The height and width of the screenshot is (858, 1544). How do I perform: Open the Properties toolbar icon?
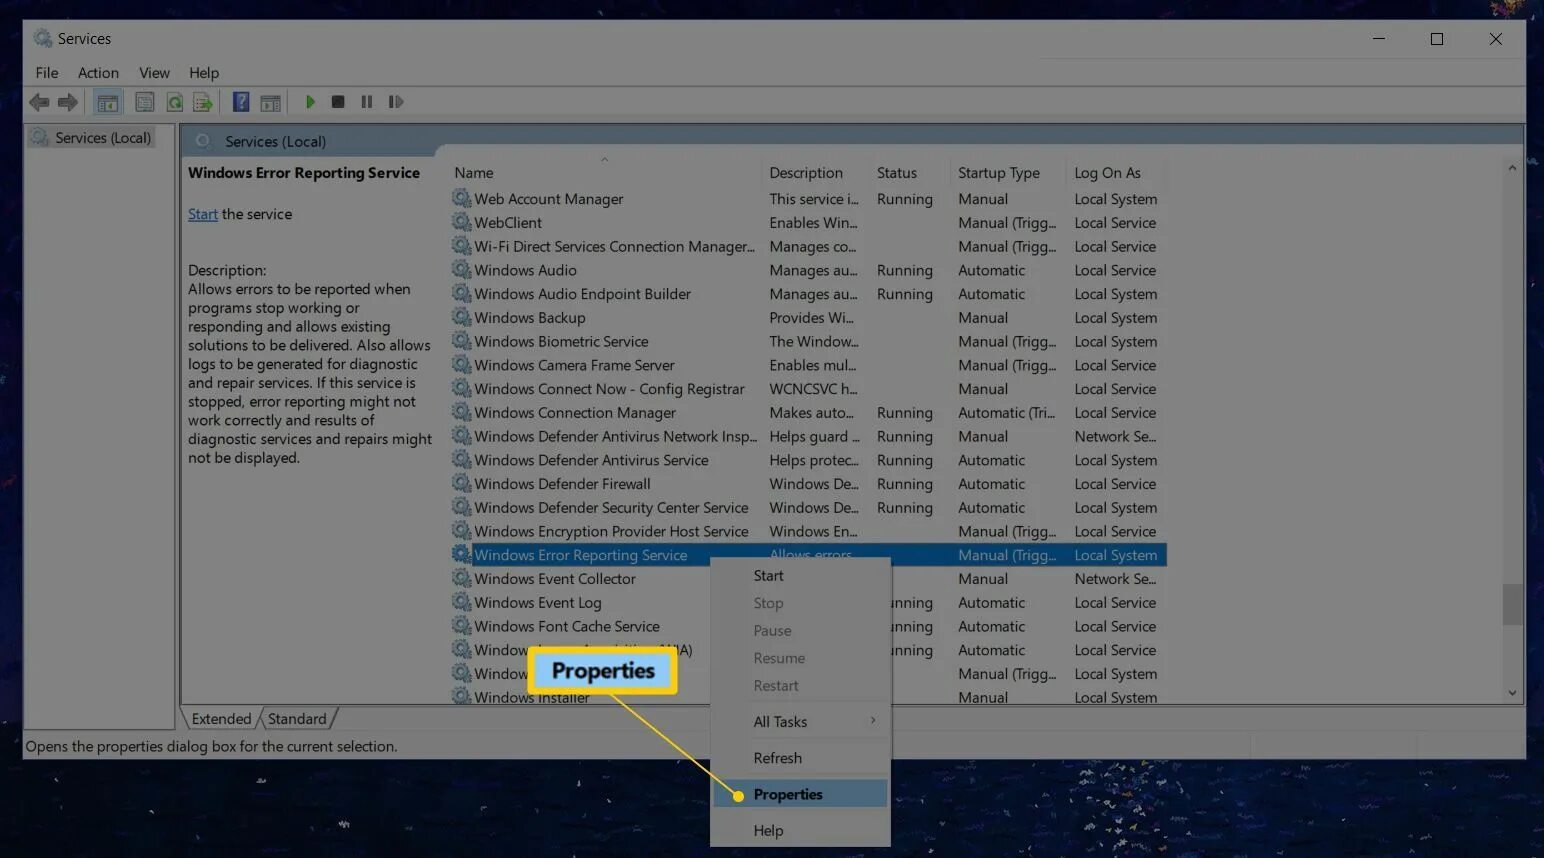145,102
